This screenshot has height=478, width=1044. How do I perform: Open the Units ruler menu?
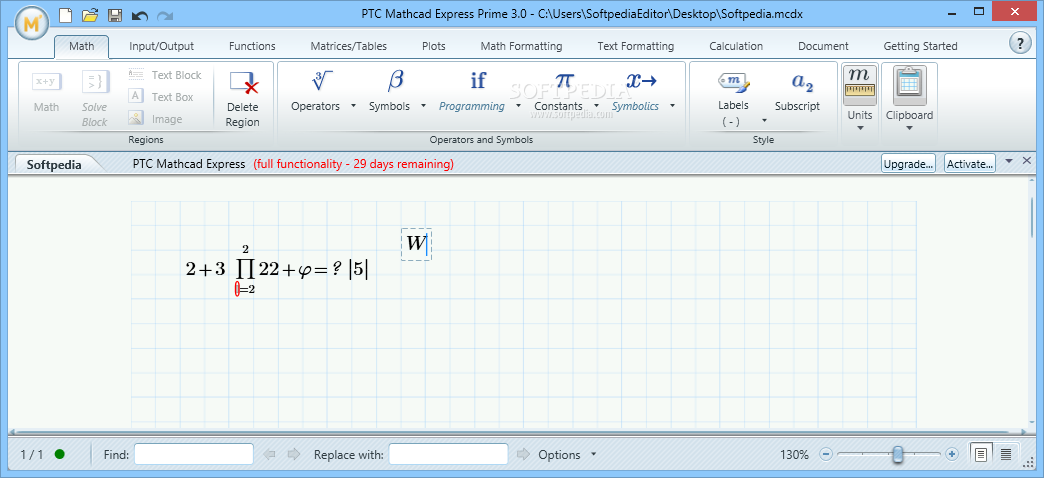click(x=860, y=85)
